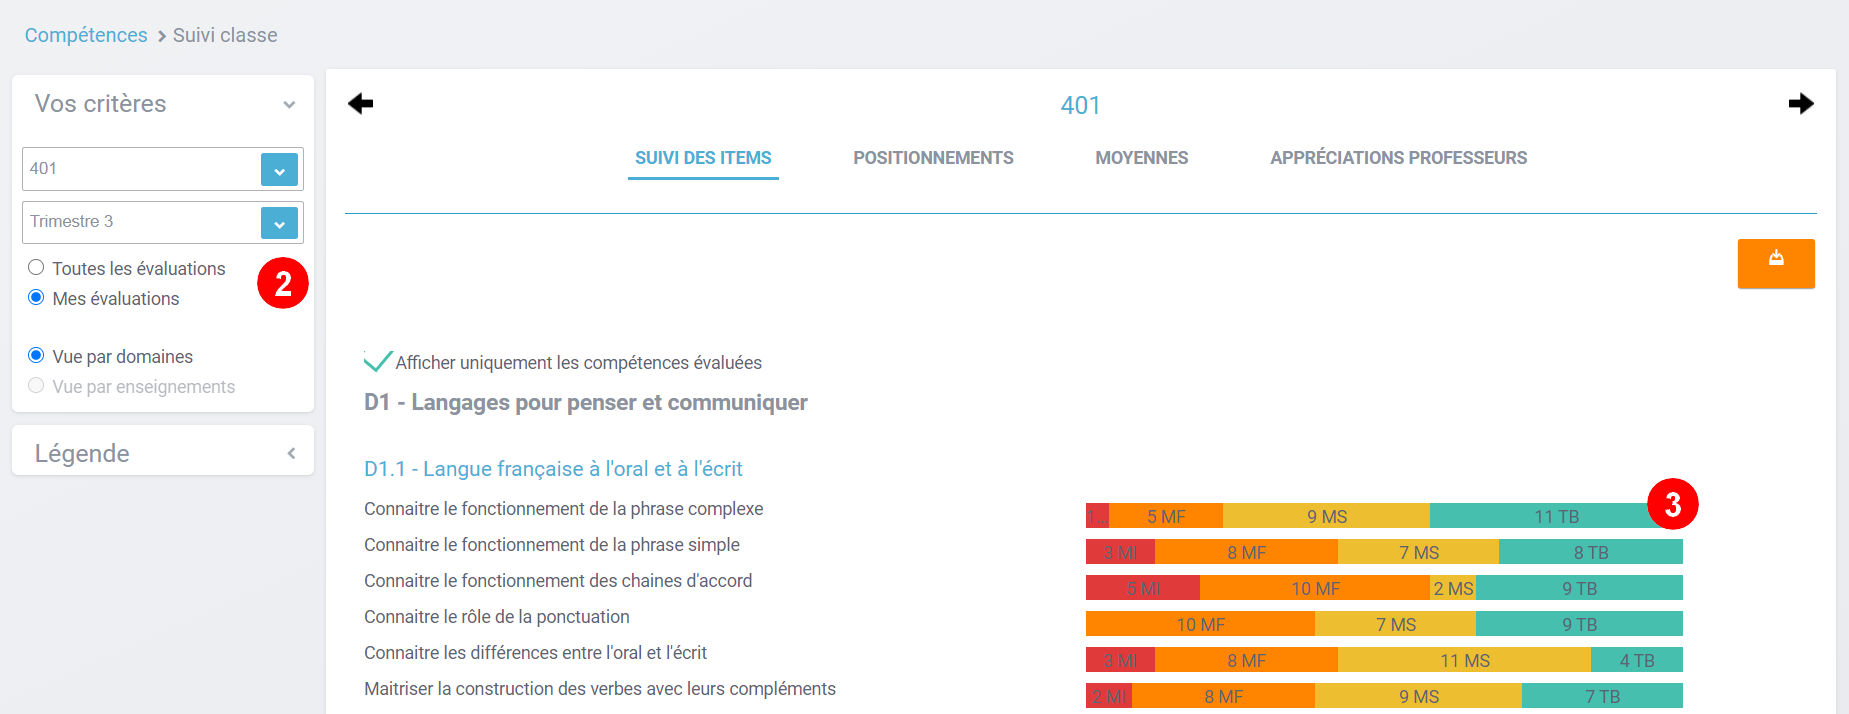This screenshot has height=714, width=1849.
Task: Click the right arrow to next class
Action: [x=1800, y=104]
